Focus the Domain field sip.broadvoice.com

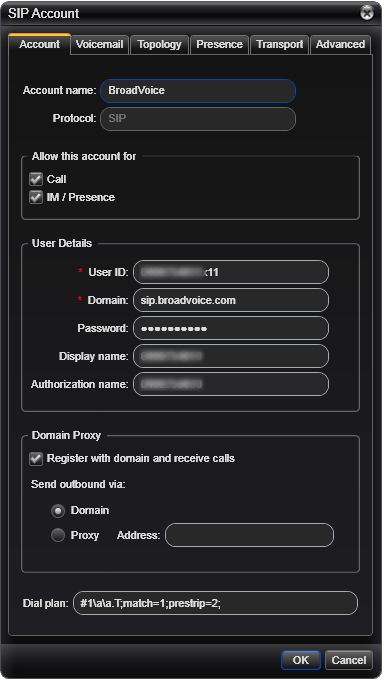pyautogui.click(x=231, y=300)
